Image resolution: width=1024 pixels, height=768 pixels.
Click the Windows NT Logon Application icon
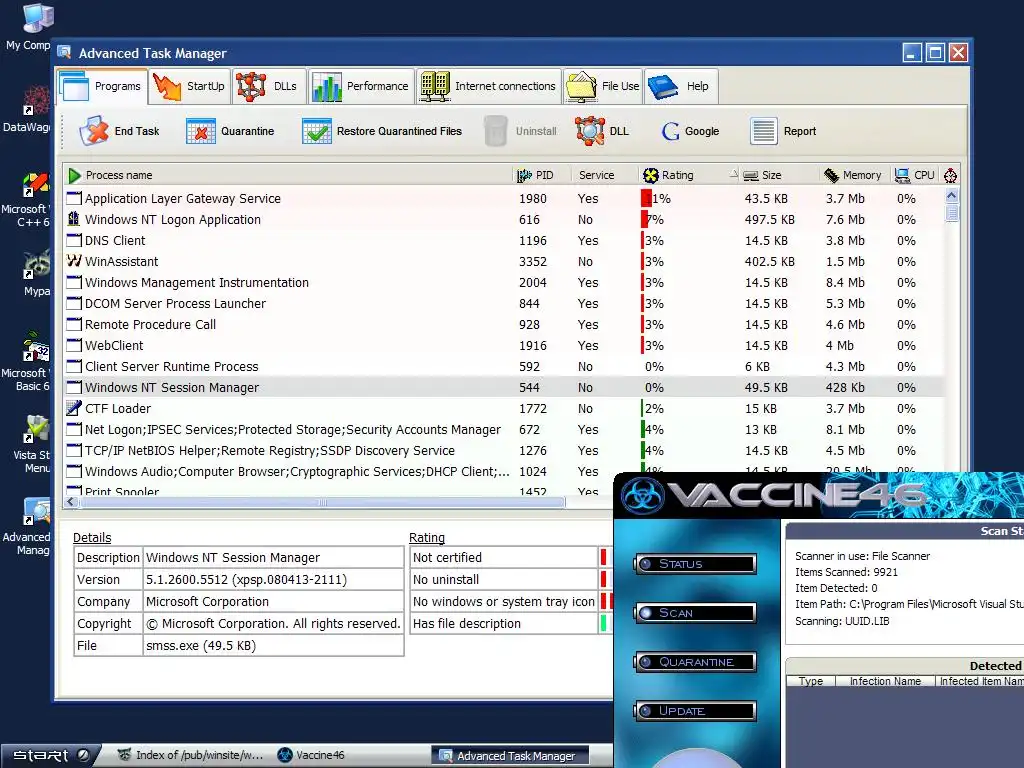[74, 219]
